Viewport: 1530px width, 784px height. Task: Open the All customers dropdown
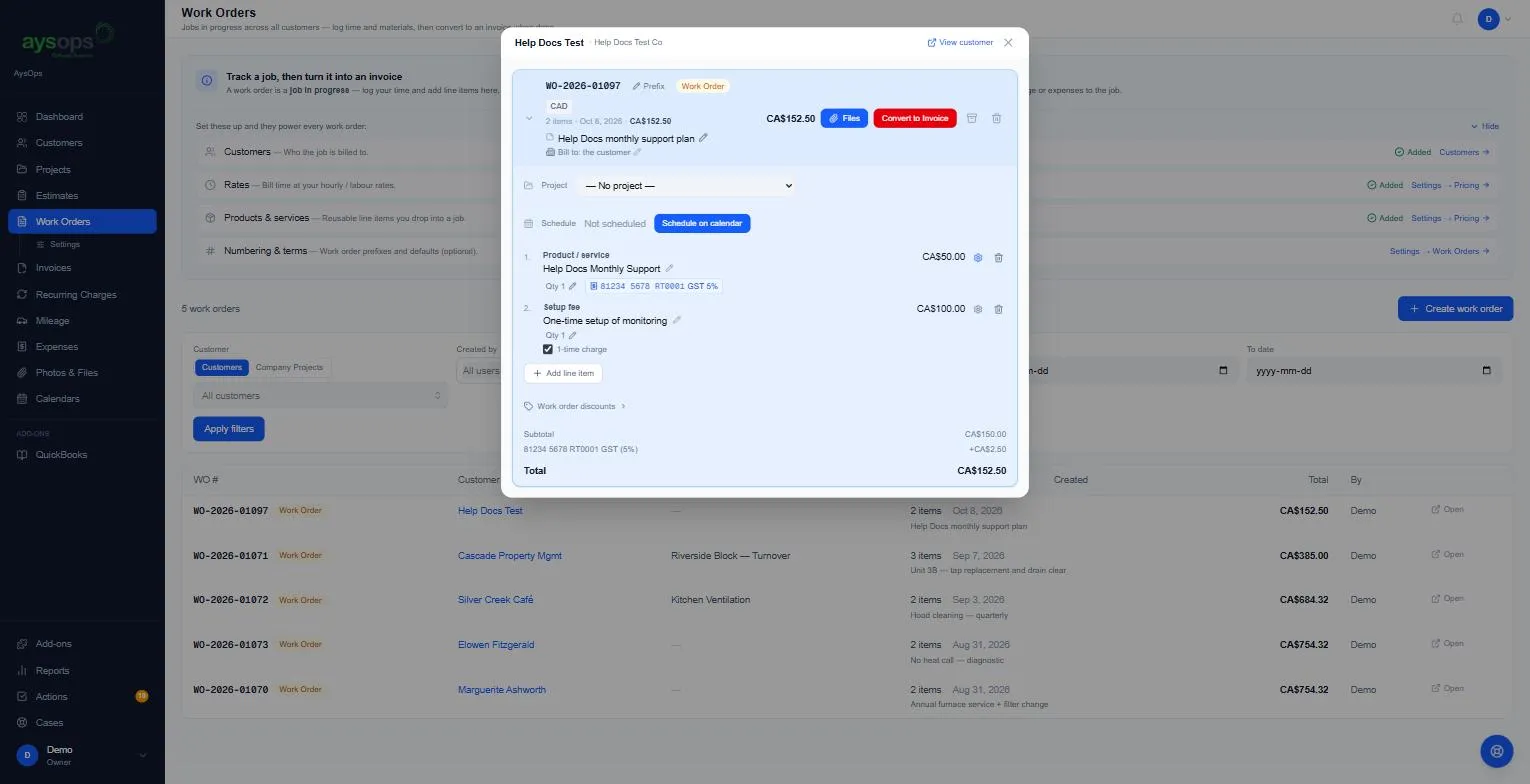point(320,395)
